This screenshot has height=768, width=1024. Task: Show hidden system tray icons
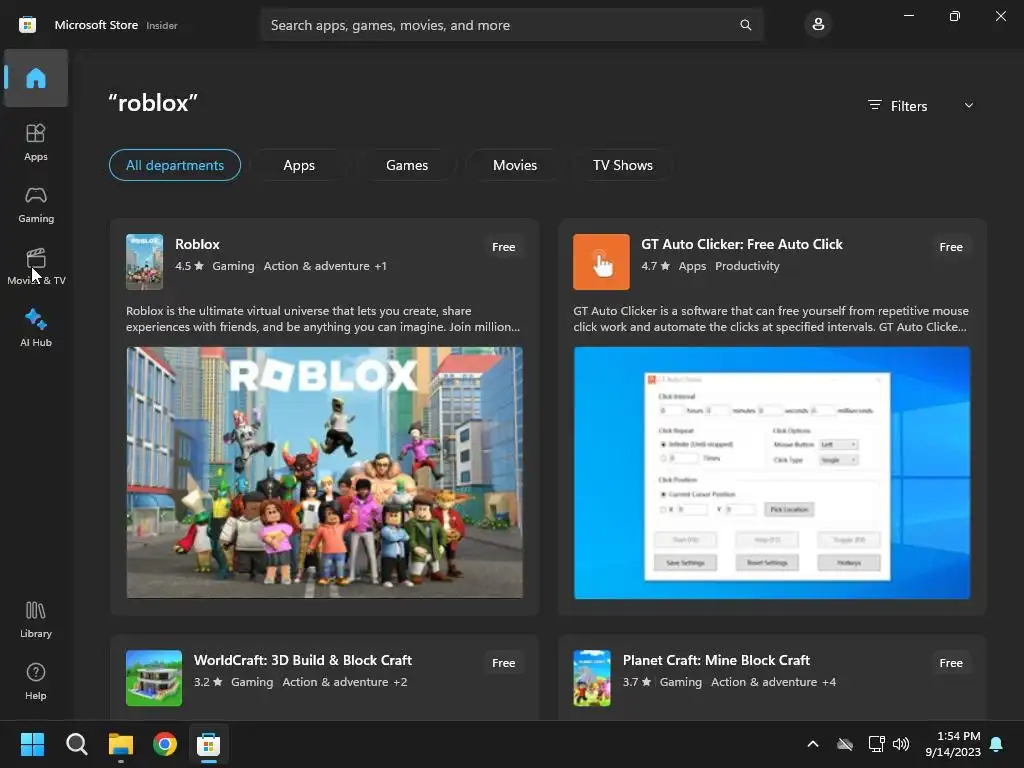pos(813,744)
